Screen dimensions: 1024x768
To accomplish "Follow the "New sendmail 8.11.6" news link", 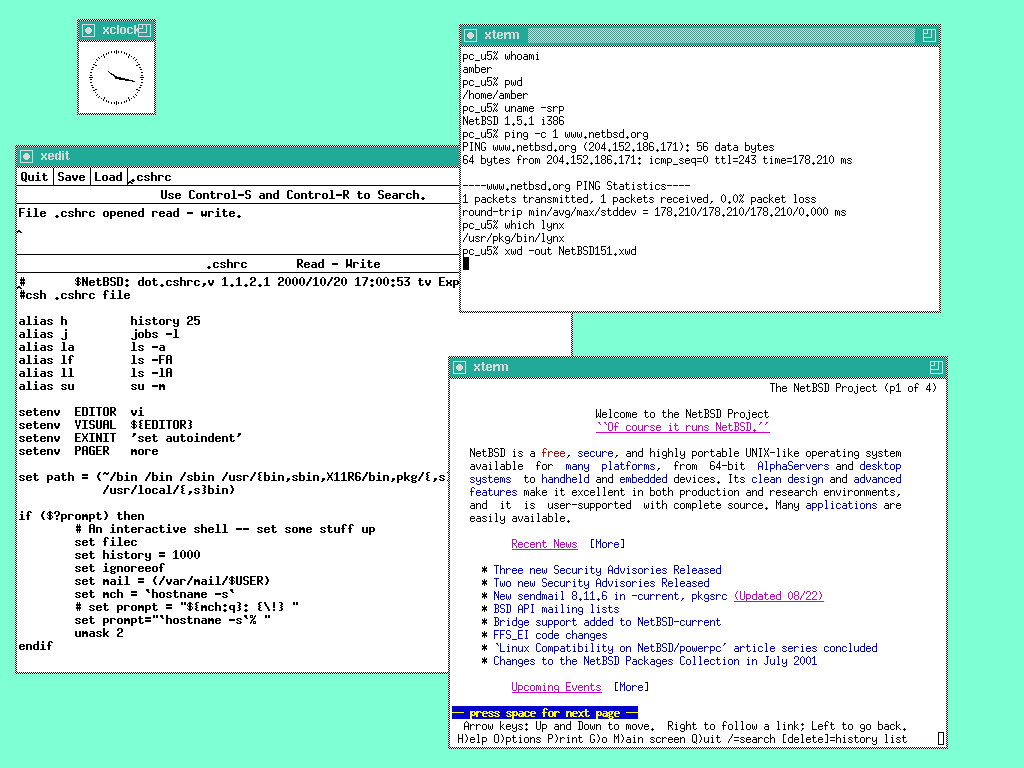I will [610, 596].
